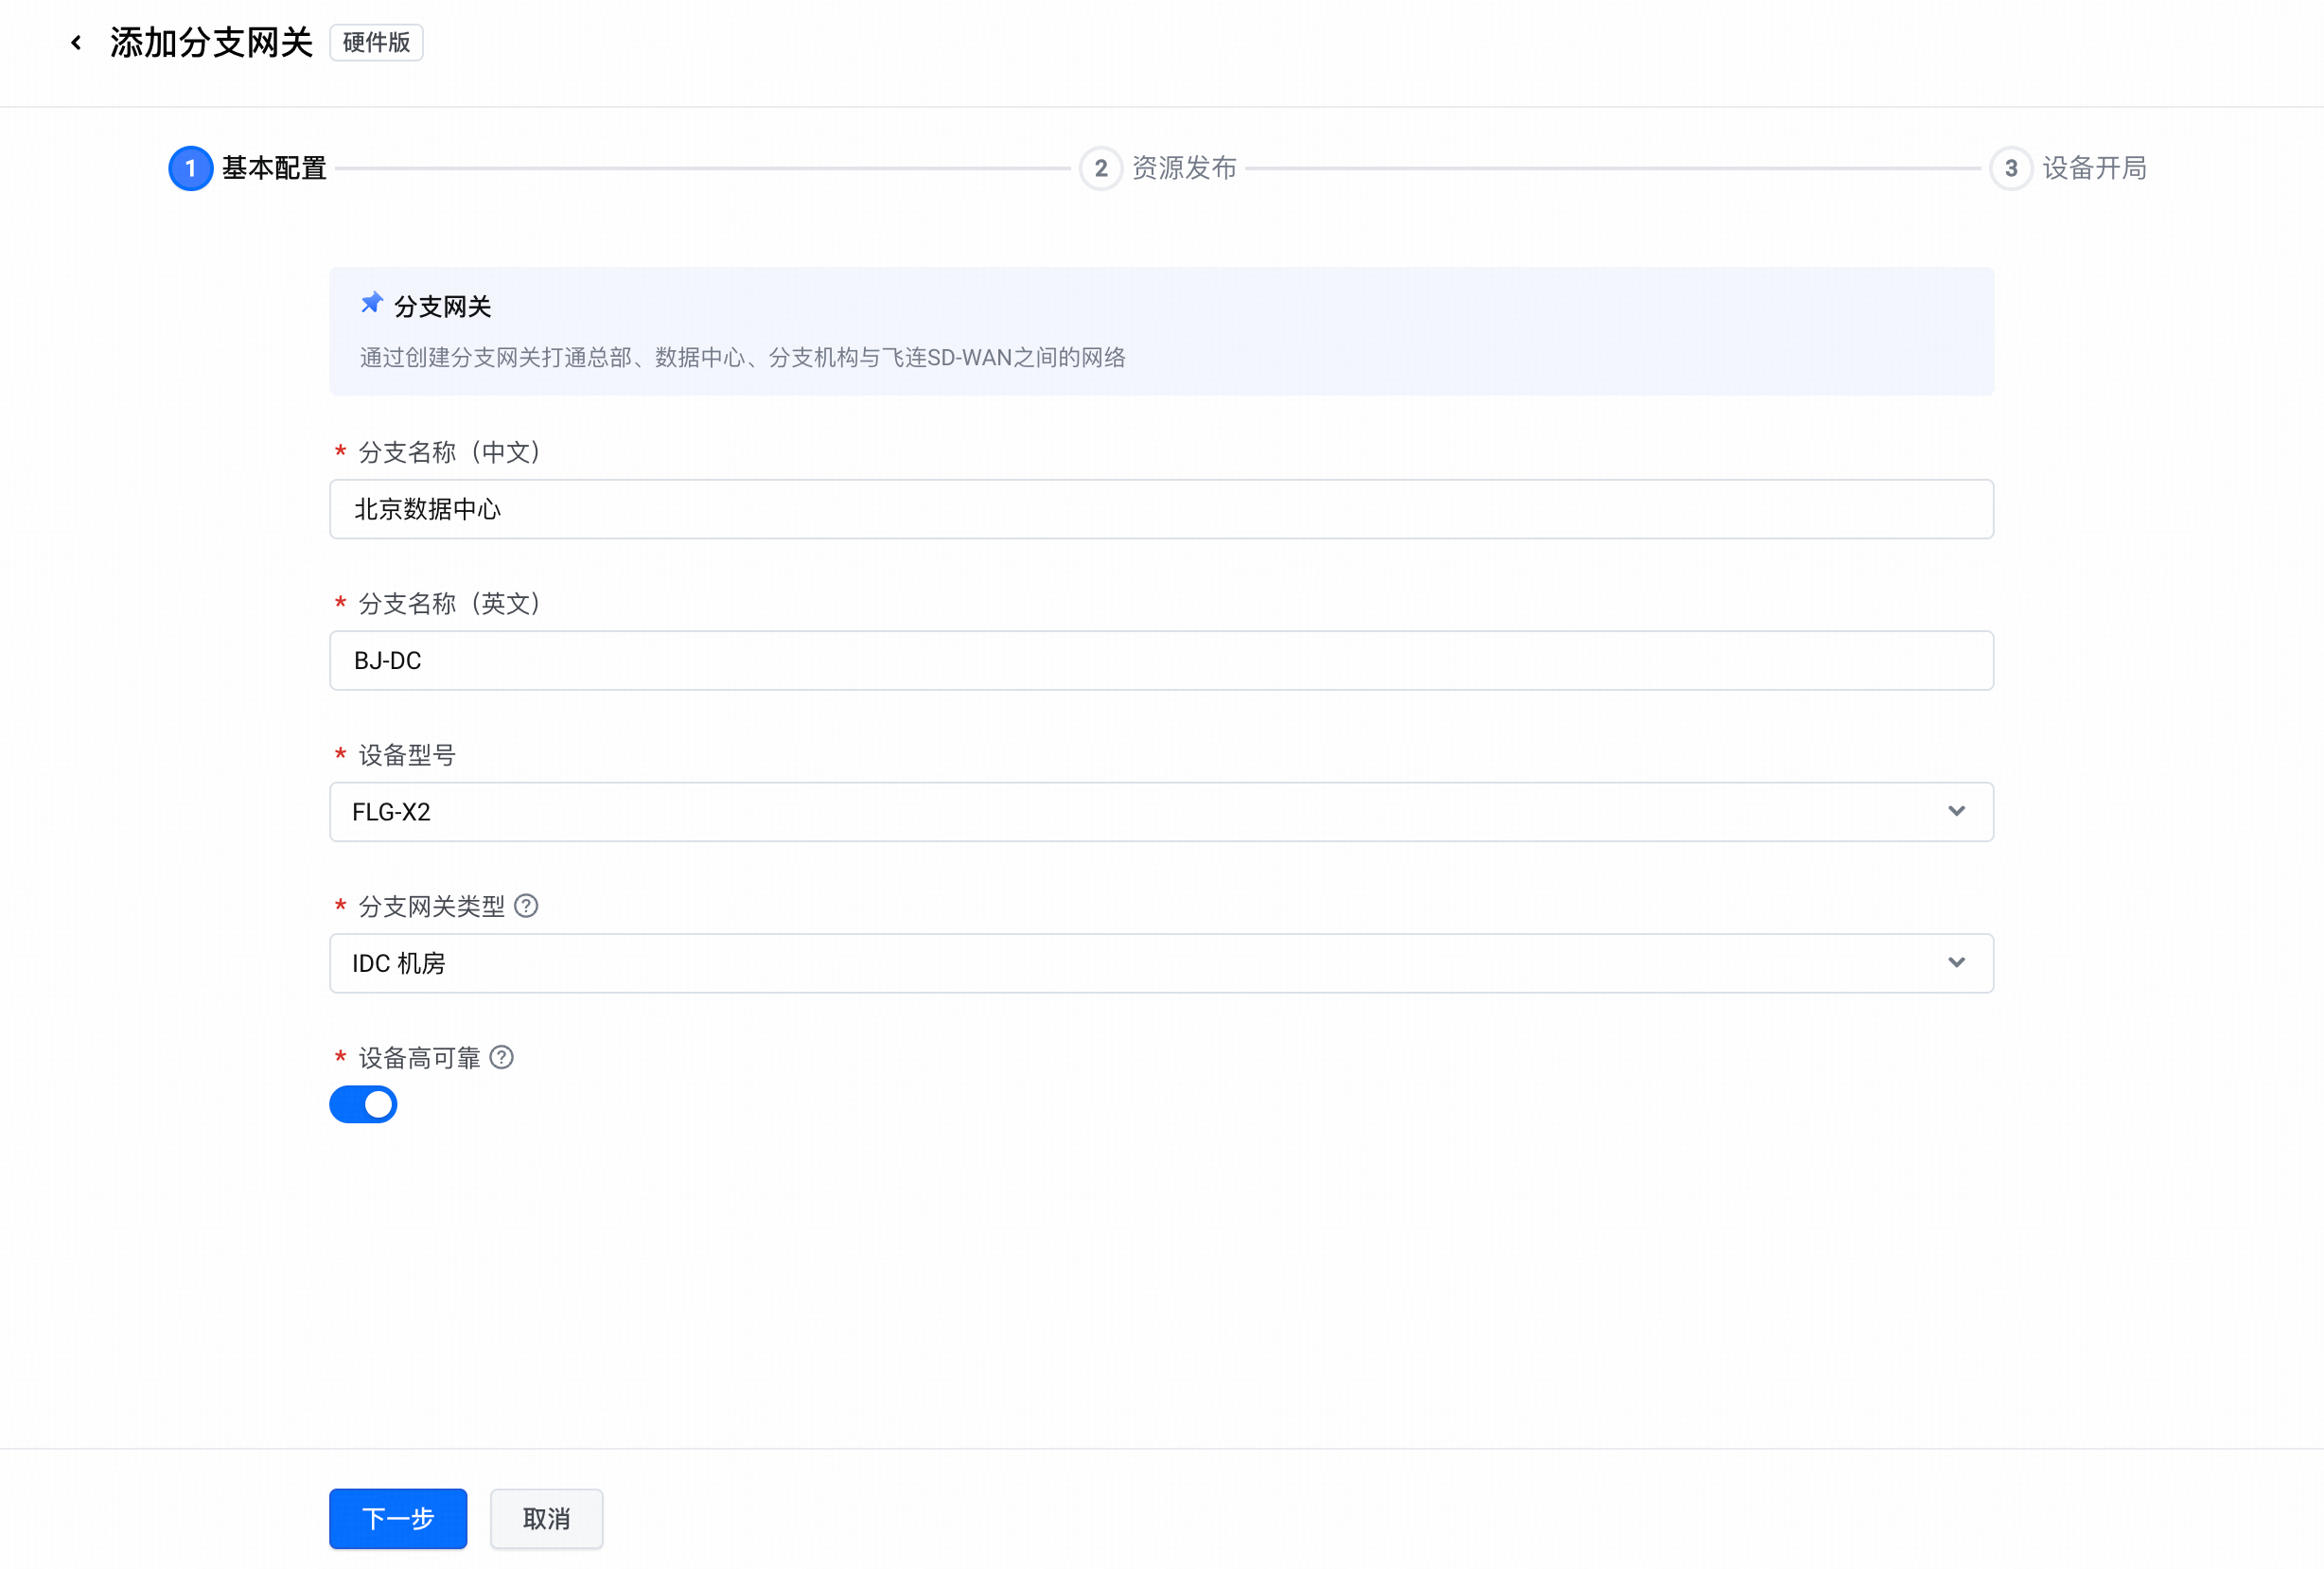This screenshot has height=1569, width=2324.
Task: Click the 取消 button
Action: click(x=546, y=1518)
